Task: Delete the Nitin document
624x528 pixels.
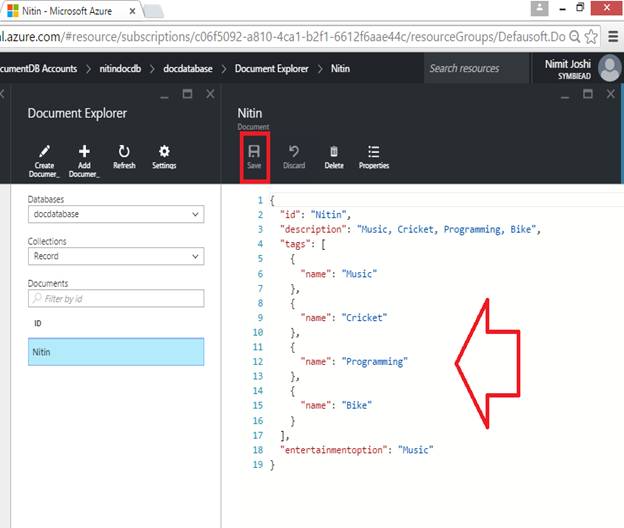Action: [334, 157]
